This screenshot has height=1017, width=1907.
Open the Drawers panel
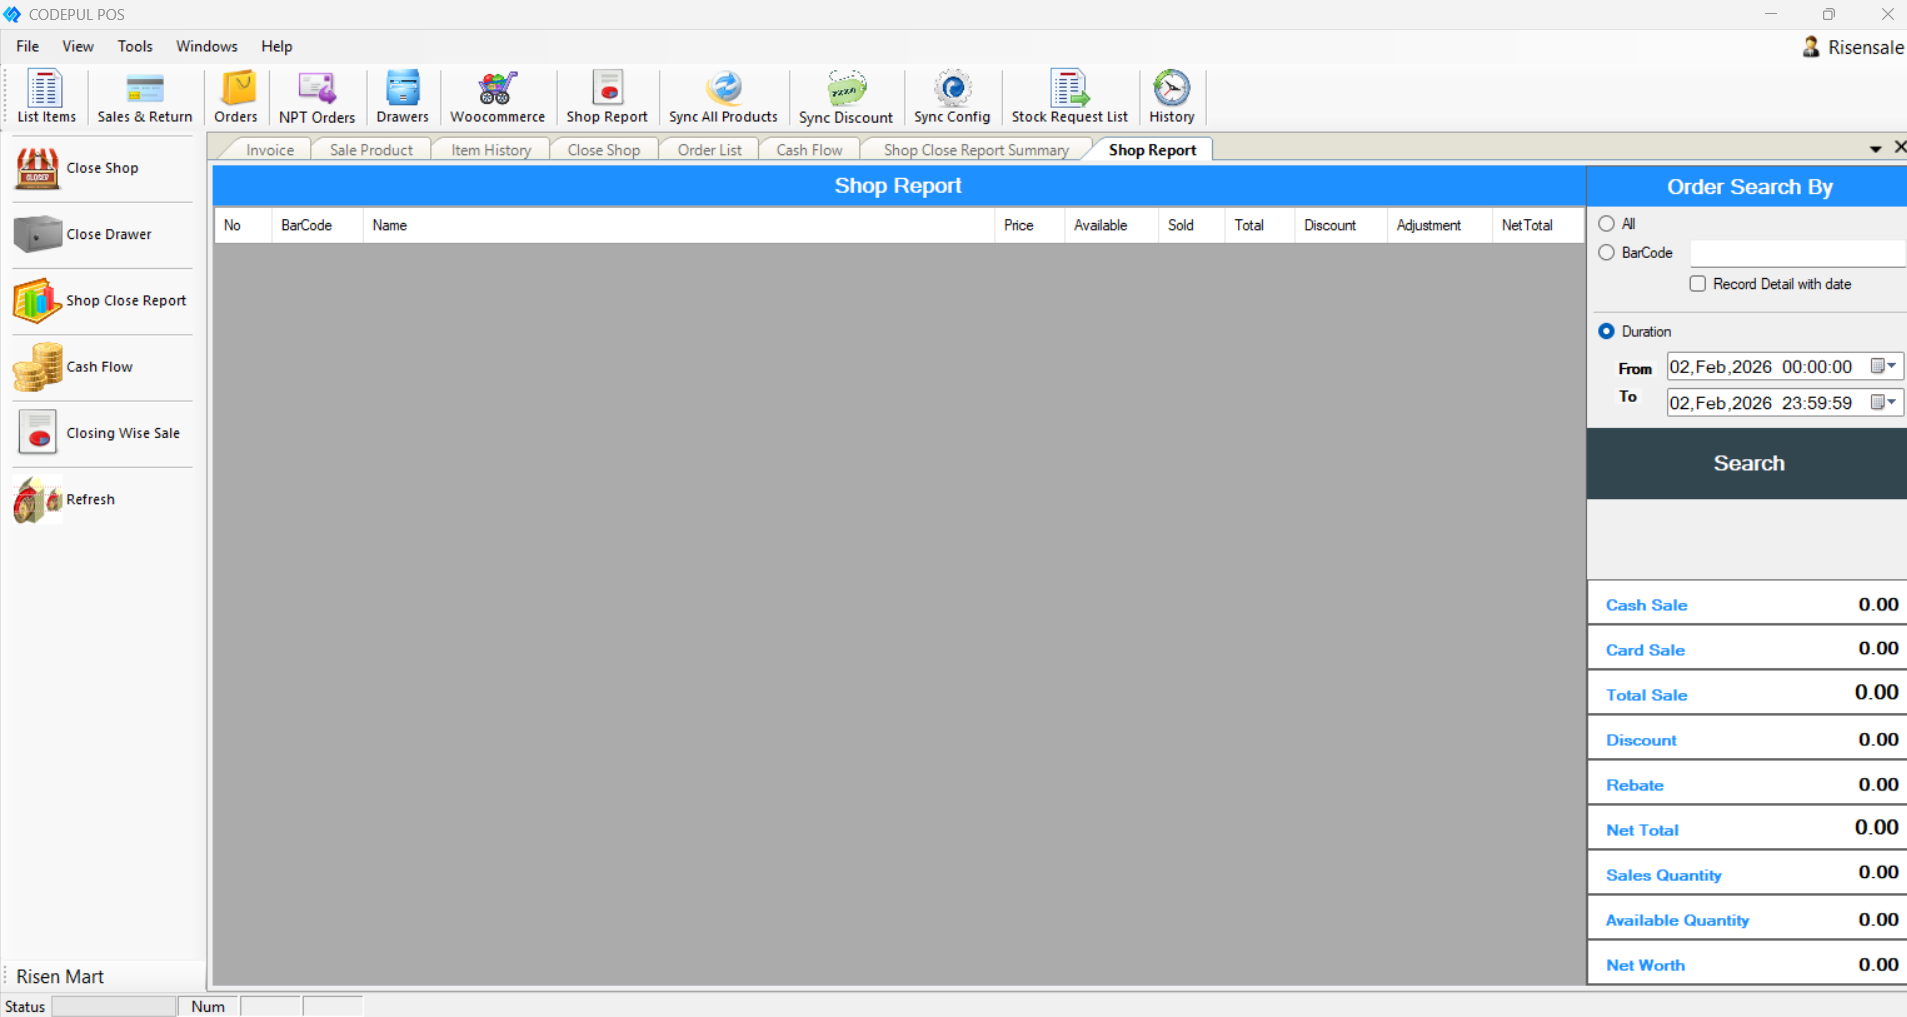pyautogui.click(x=401, y=96)
